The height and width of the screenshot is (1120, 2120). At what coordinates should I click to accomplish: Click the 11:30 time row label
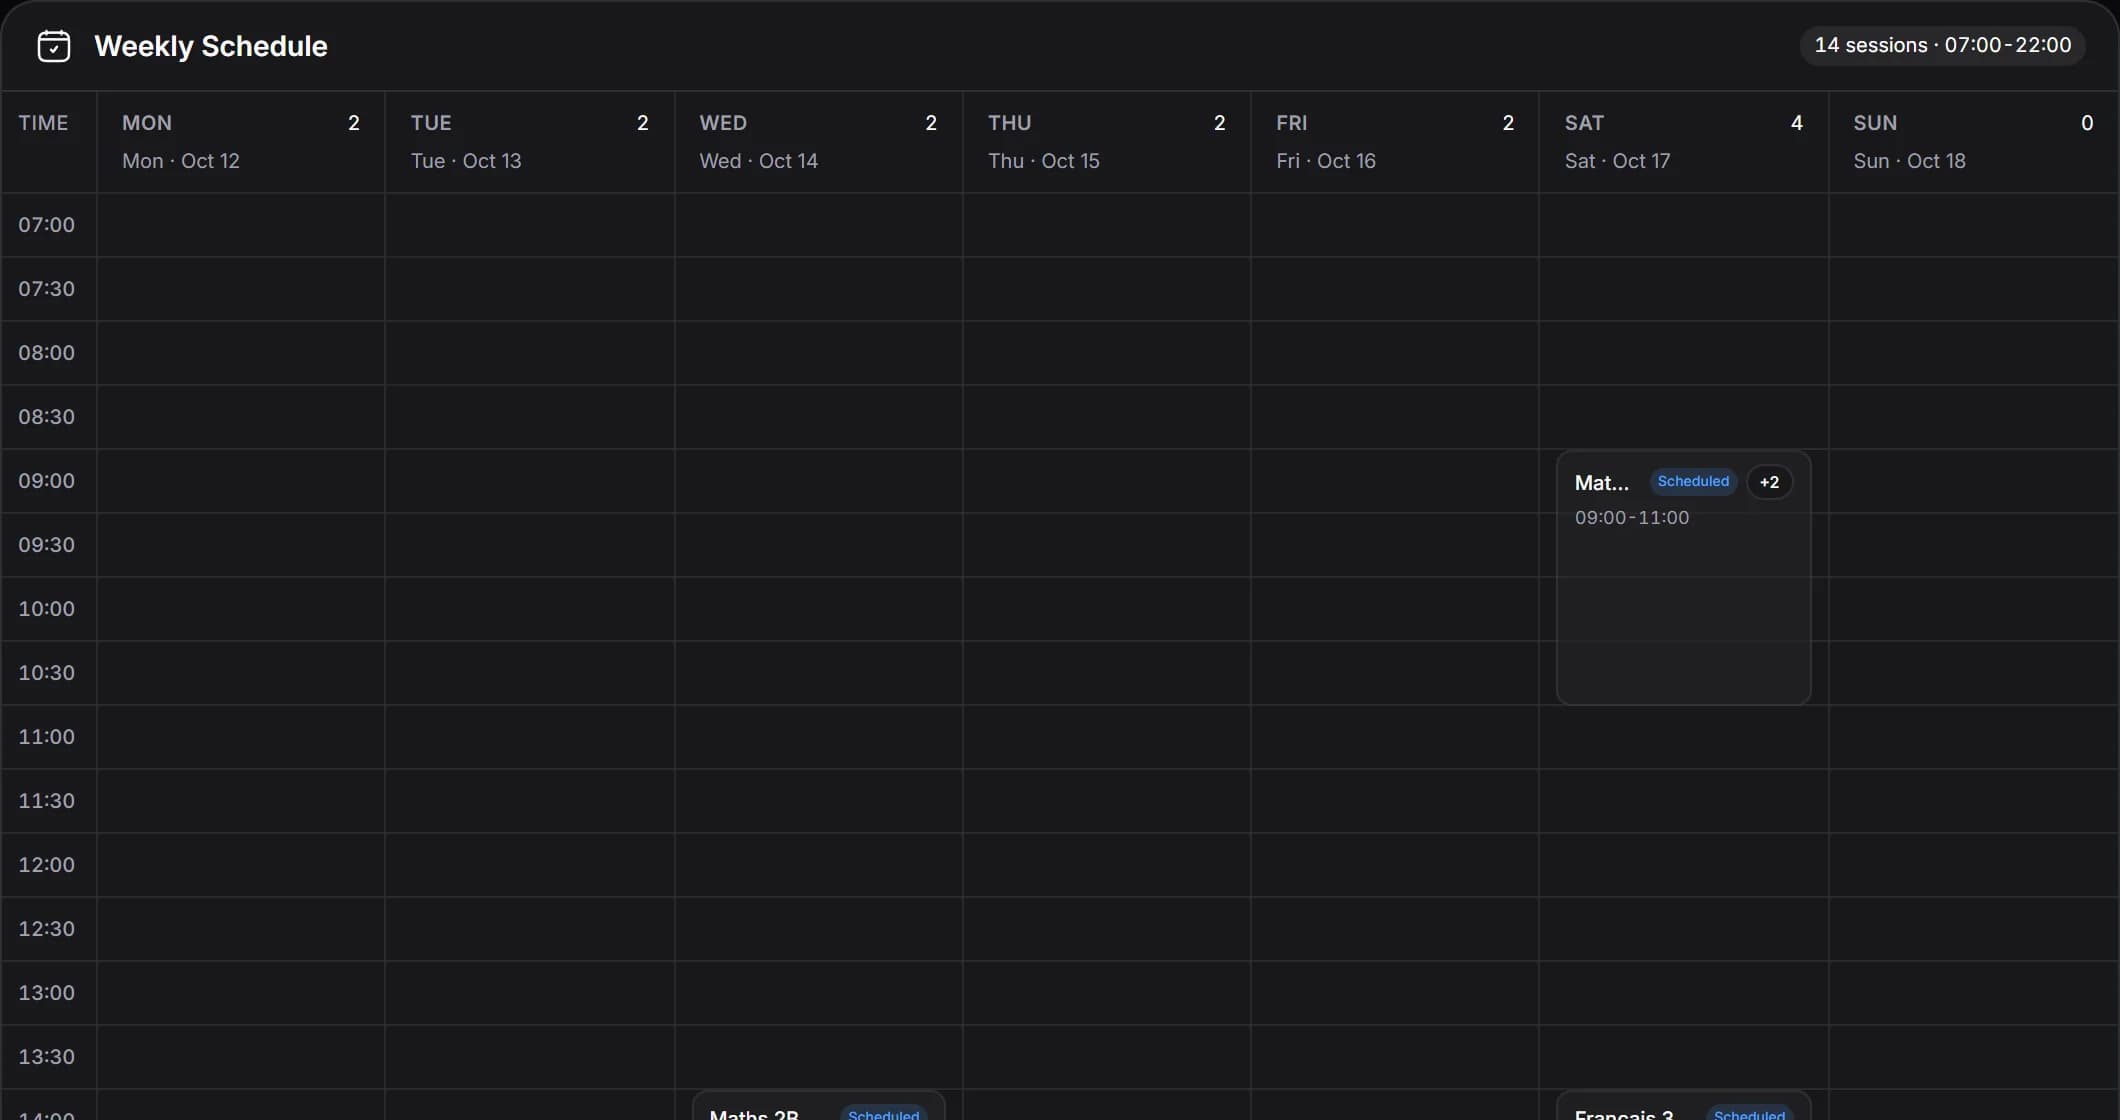pos(47,801)
